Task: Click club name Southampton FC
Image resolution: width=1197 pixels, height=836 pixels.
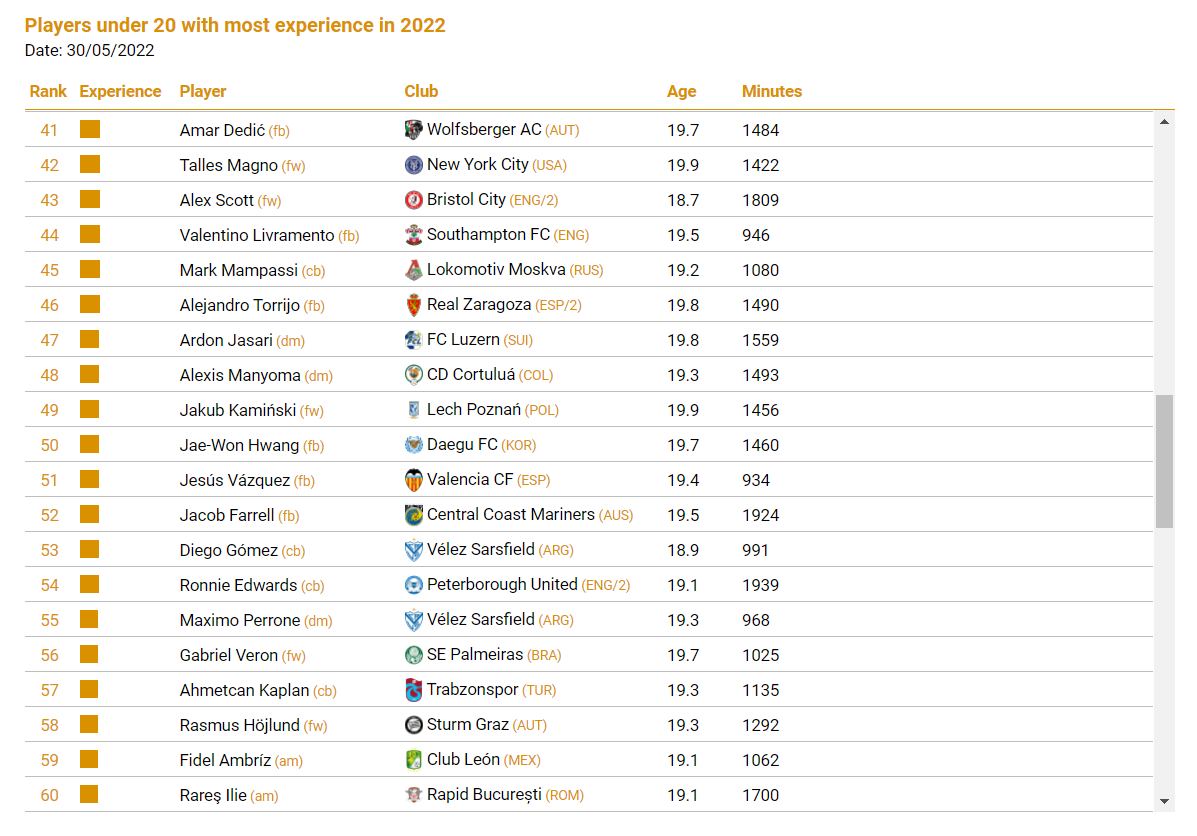Action: point(489,234)
